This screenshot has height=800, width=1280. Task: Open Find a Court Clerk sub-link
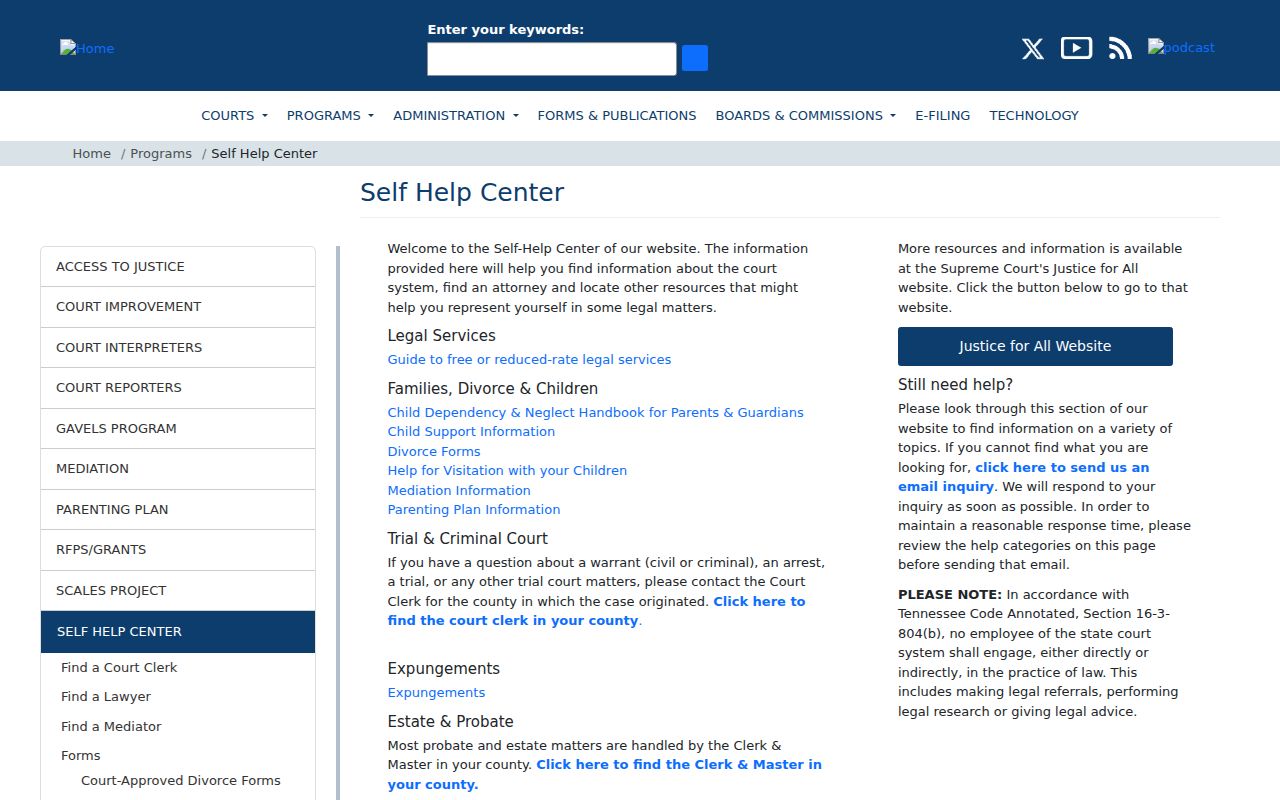click(x=119, y=668)
